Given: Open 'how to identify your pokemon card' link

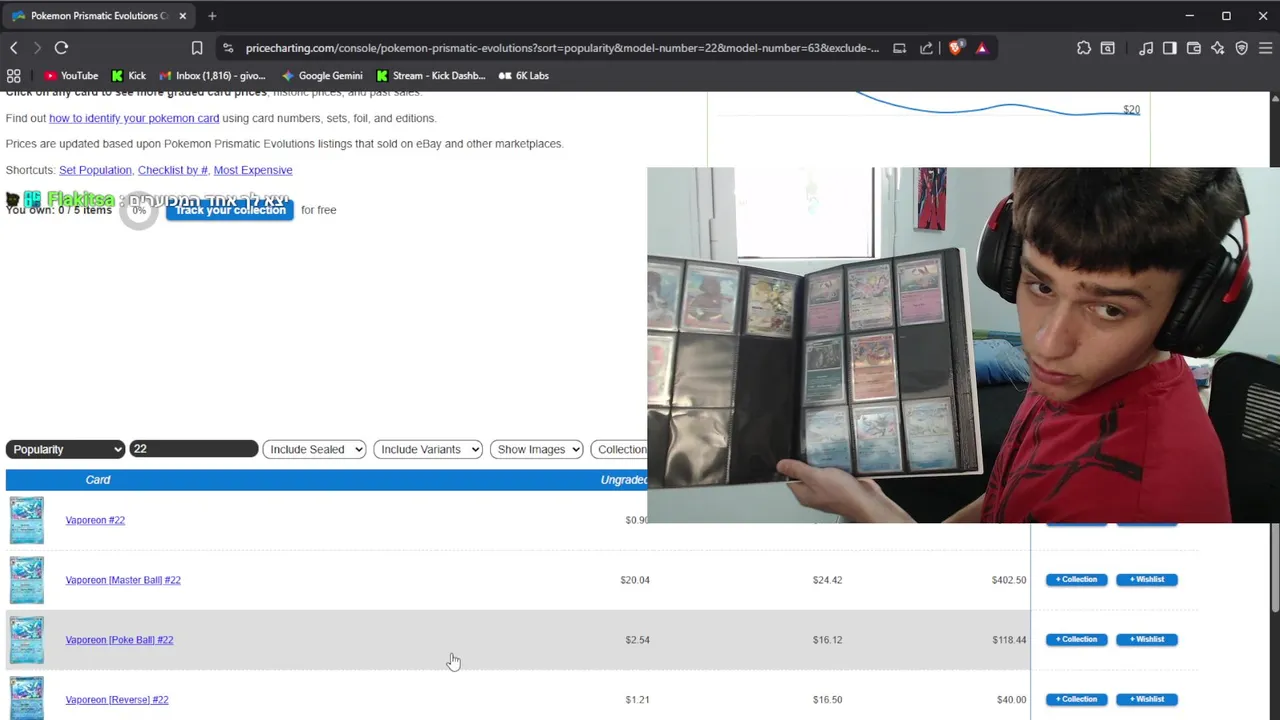Looking at the screenshot, I should click(x=134, y=118).
